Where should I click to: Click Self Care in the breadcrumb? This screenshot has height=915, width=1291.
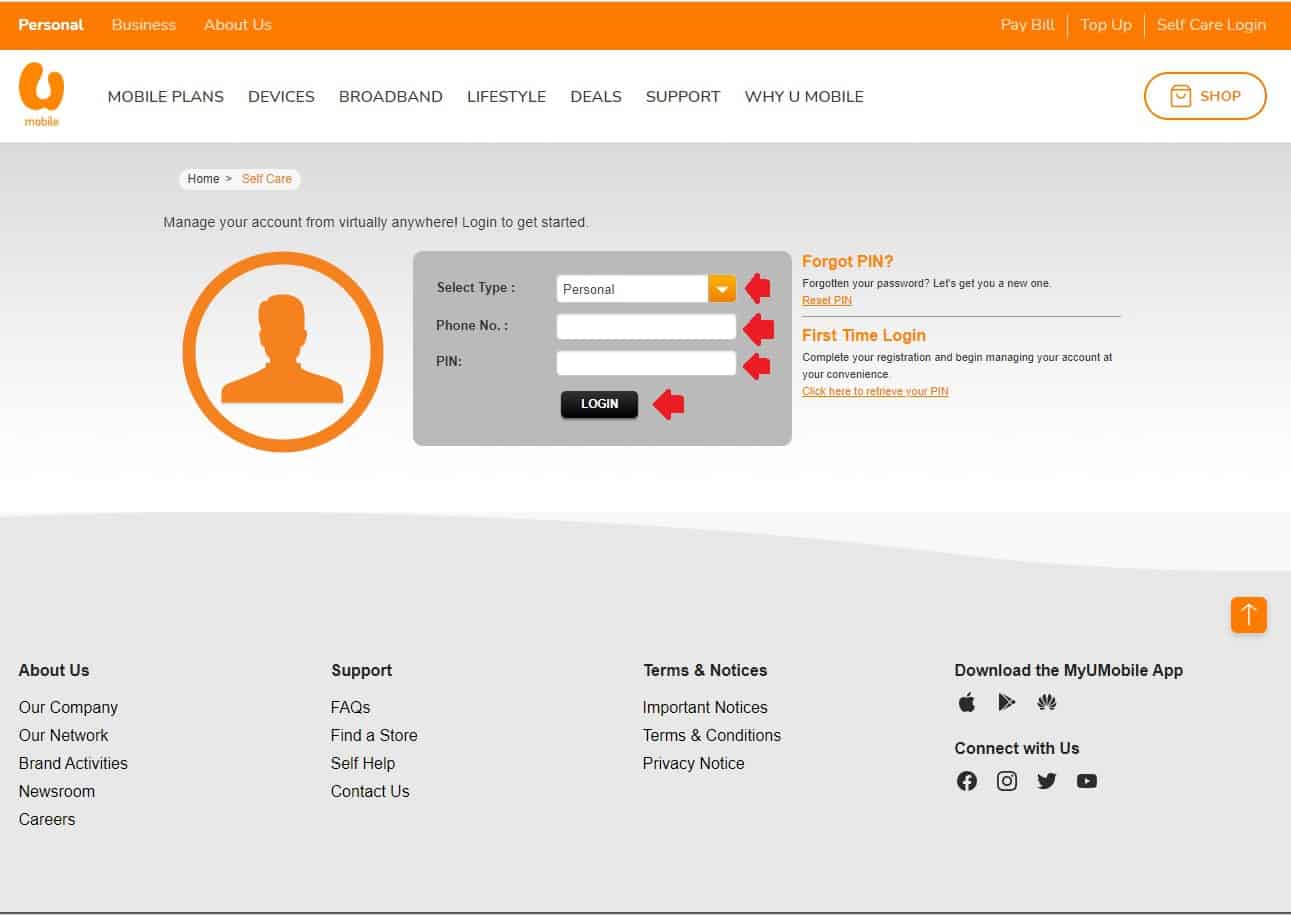click(267, 179)
